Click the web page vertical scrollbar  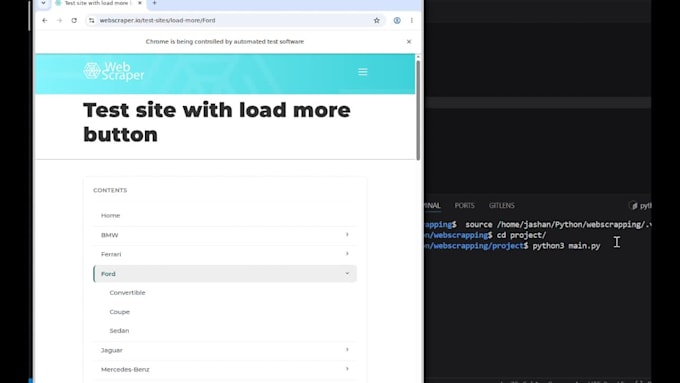tap(418, 110)
